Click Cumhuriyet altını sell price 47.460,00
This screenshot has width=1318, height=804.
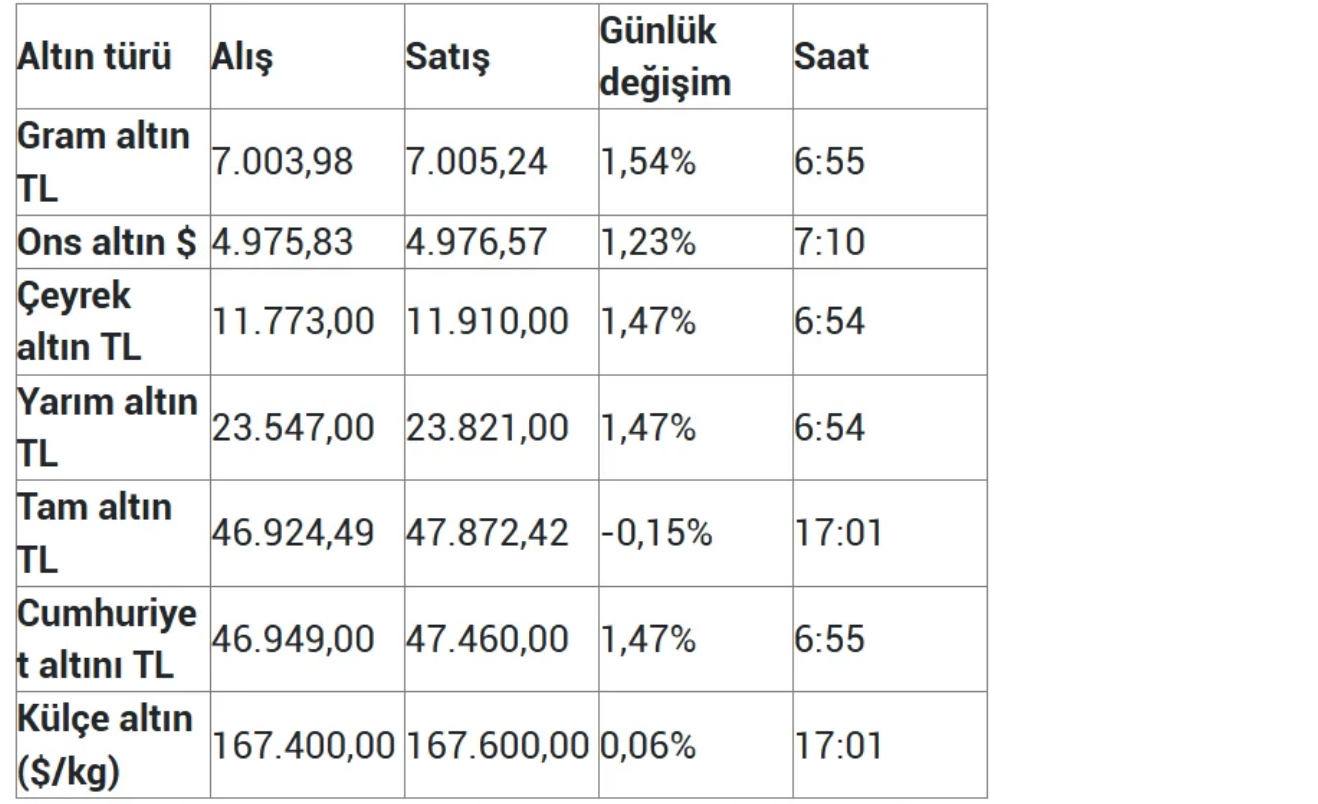tap(486, 639)
